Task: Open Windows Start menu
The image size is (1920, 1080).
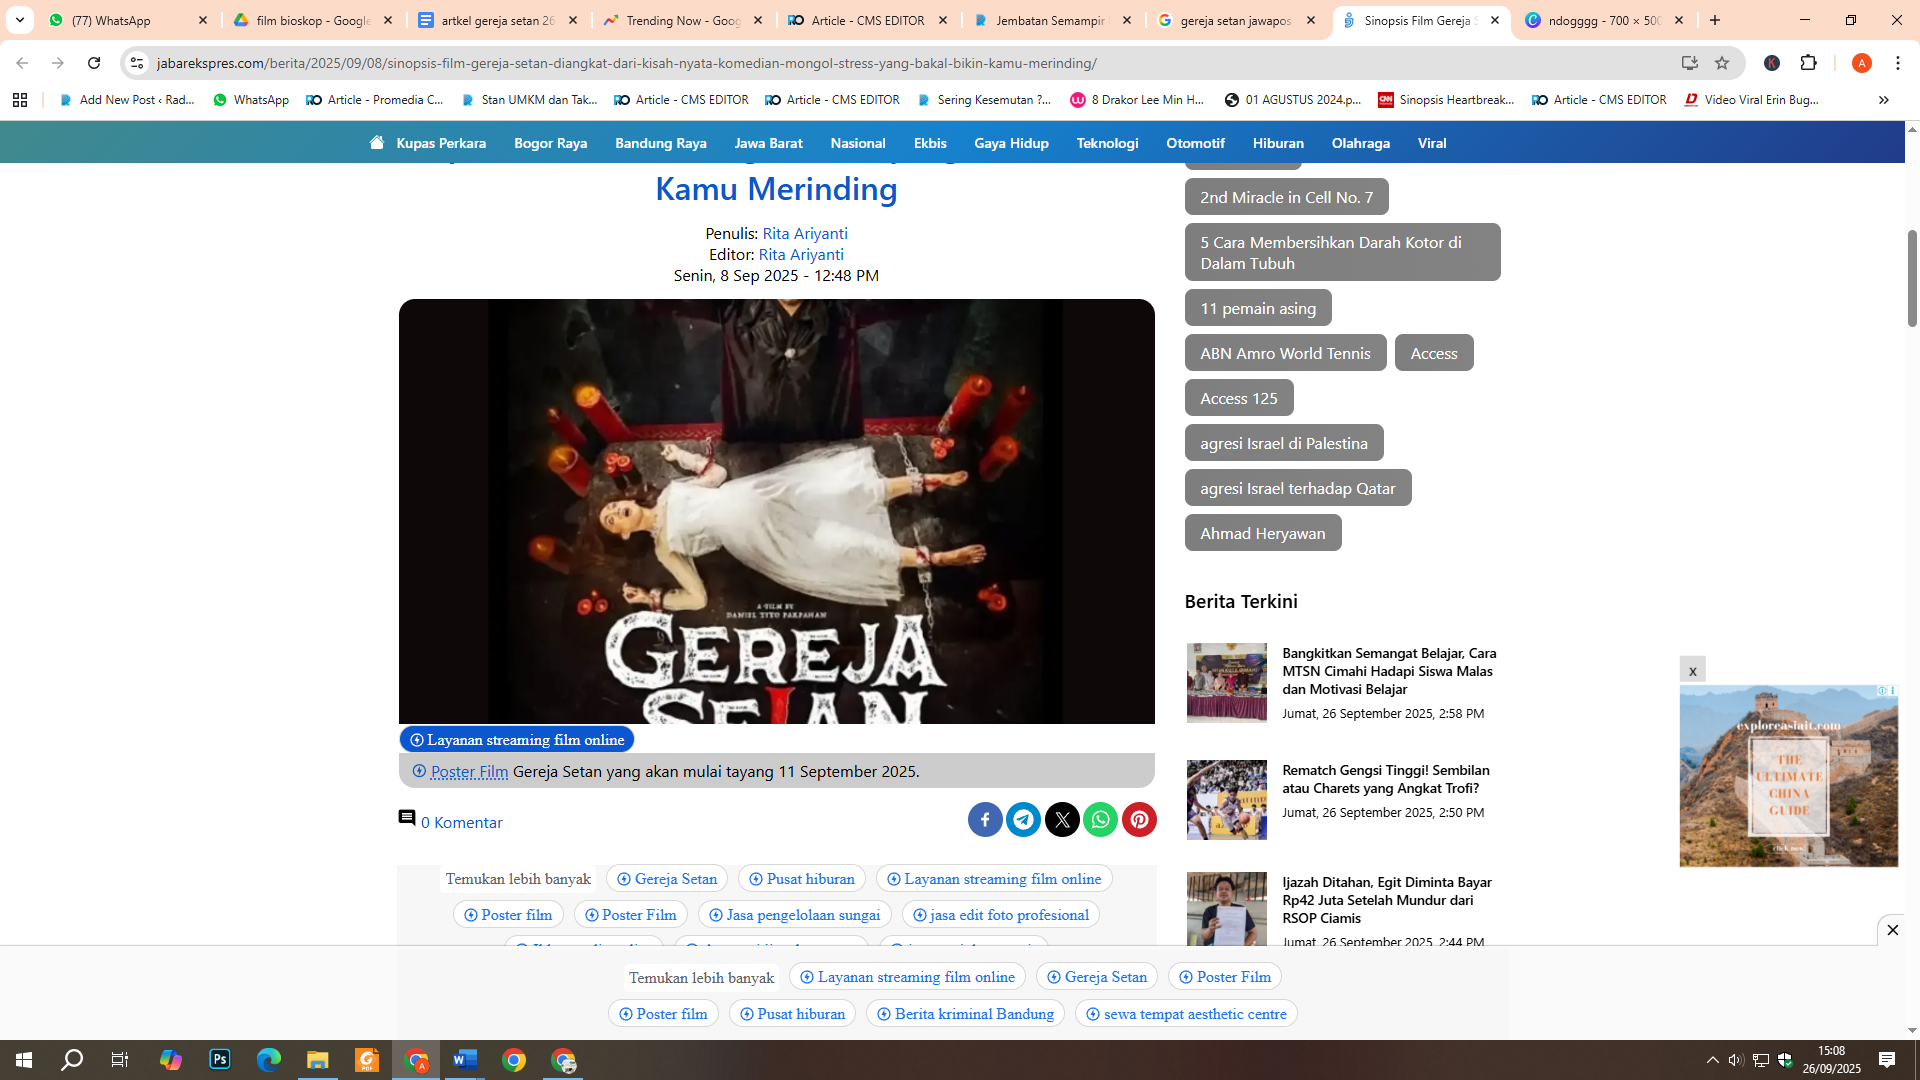Action: [x=24, y=1060]
